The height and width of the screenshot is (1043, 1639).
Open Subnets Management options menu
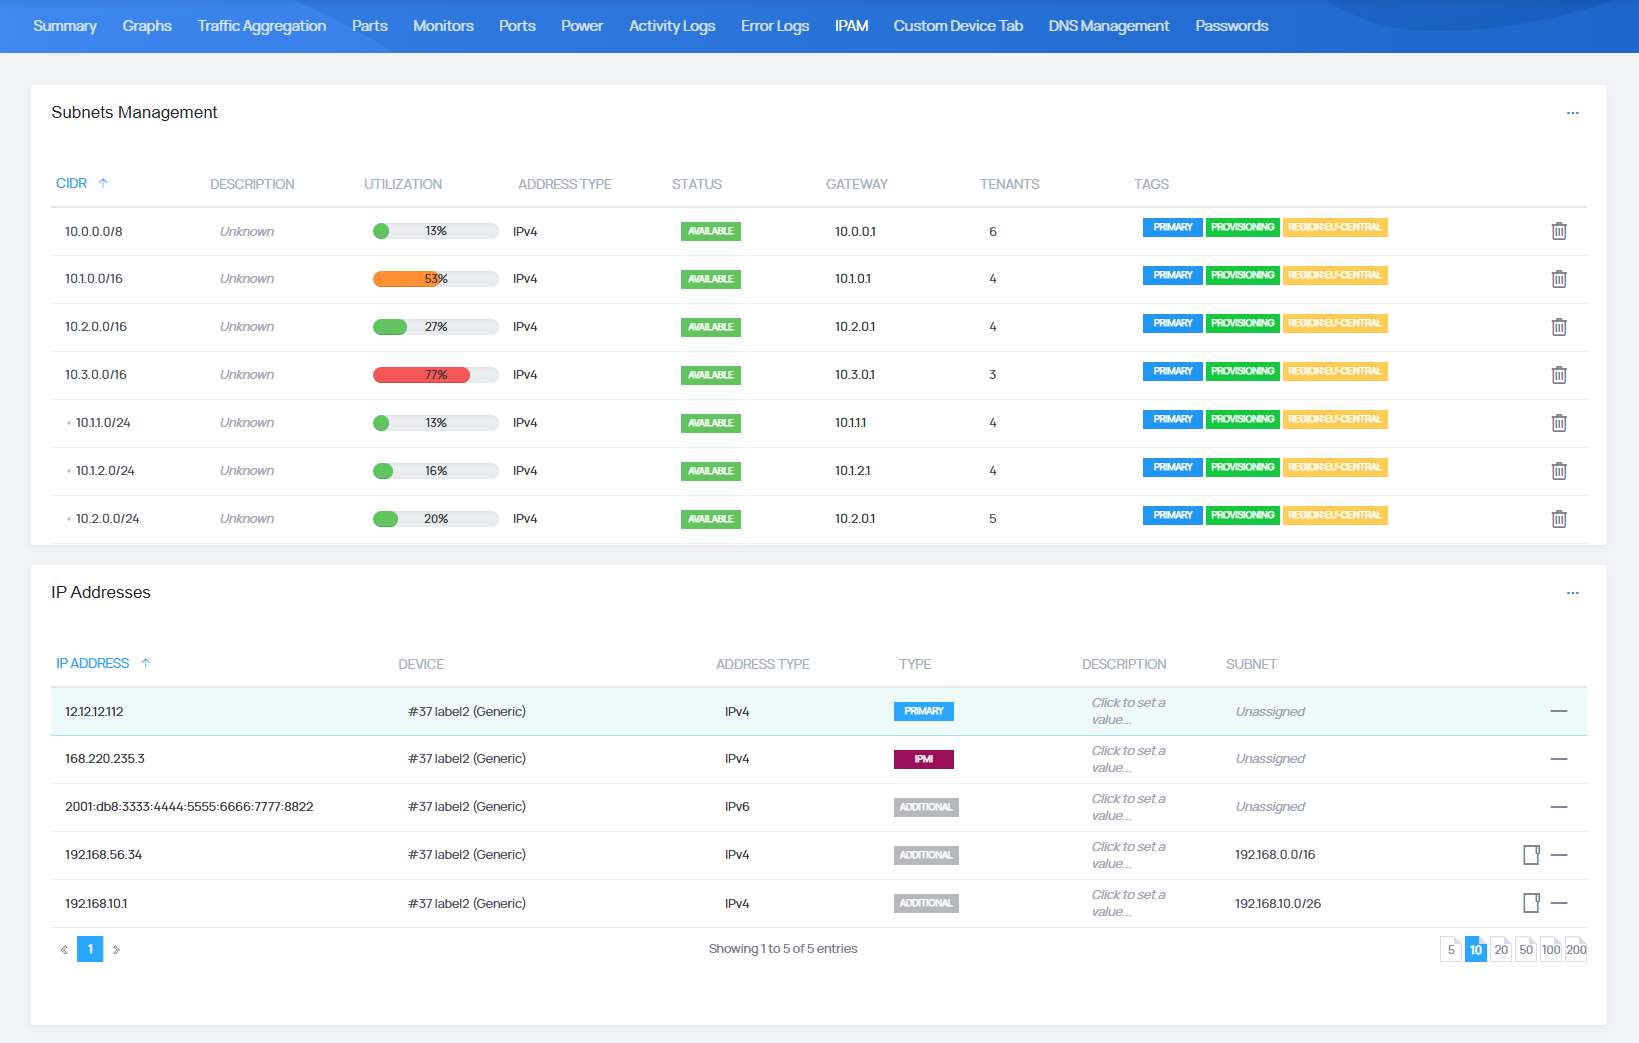pos(1572,113)
